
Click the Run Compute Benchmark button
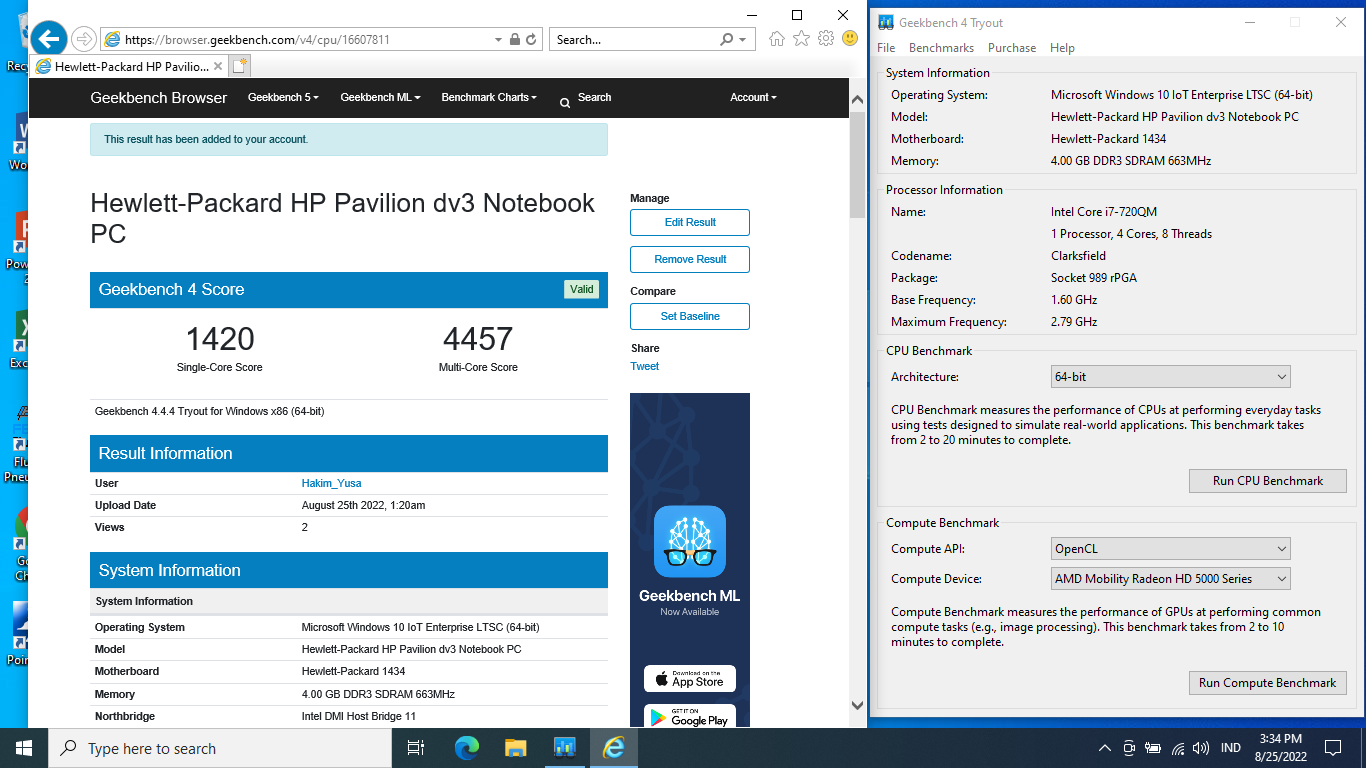tap(1267, 683)
